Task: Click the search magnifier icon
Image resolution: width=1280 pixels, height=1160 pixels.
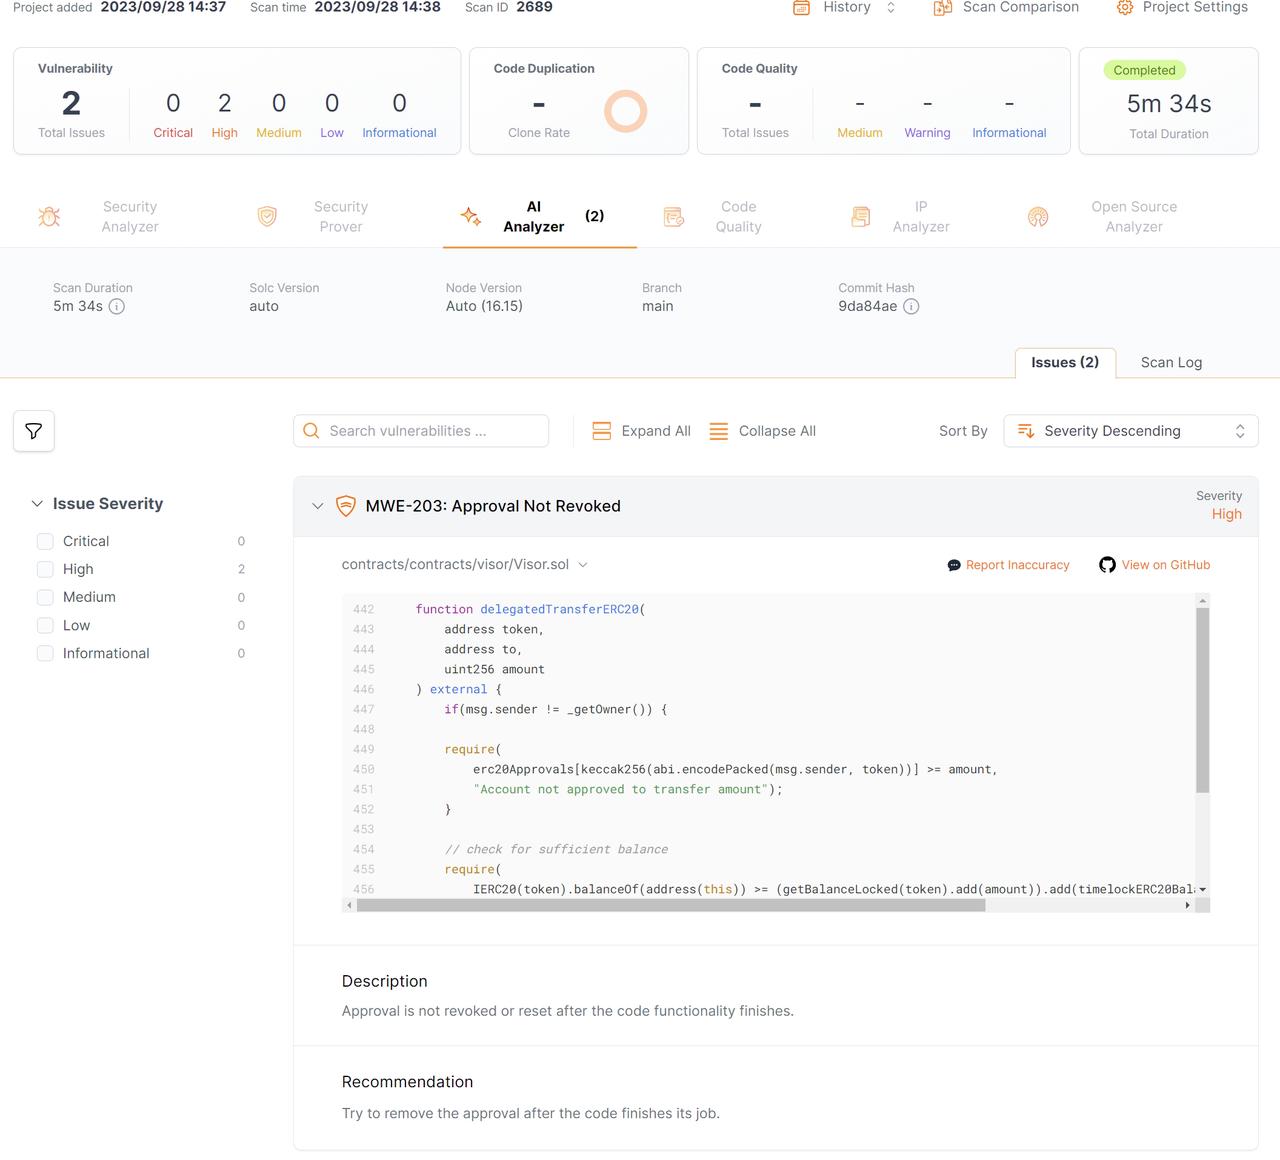Action: (x=311, y=431)
